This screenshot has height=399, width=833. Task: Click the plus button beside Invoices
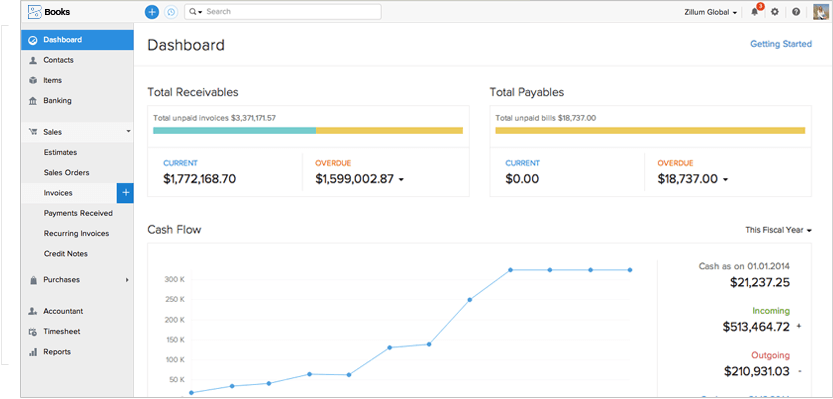click(x=125, y=193)
